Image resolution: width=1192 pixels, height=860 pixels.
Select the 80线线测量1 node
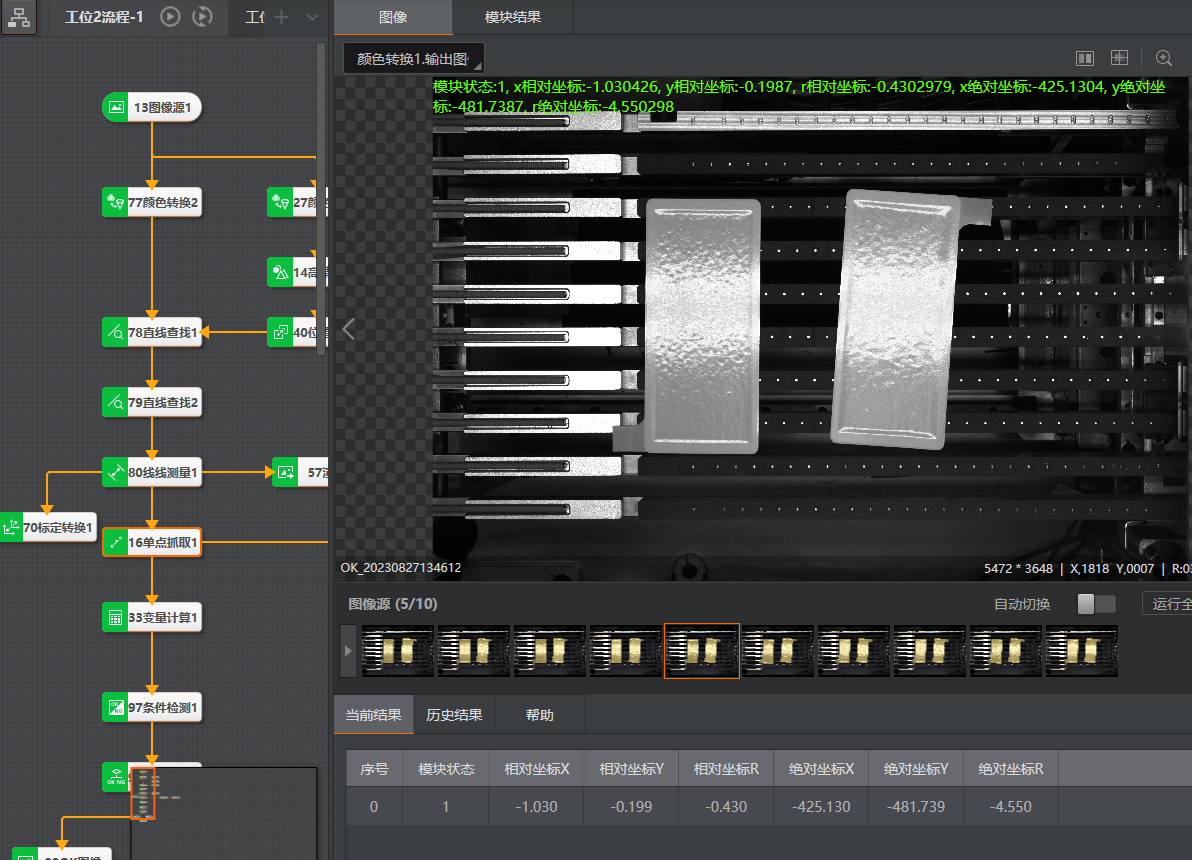[x=152, y=472]
